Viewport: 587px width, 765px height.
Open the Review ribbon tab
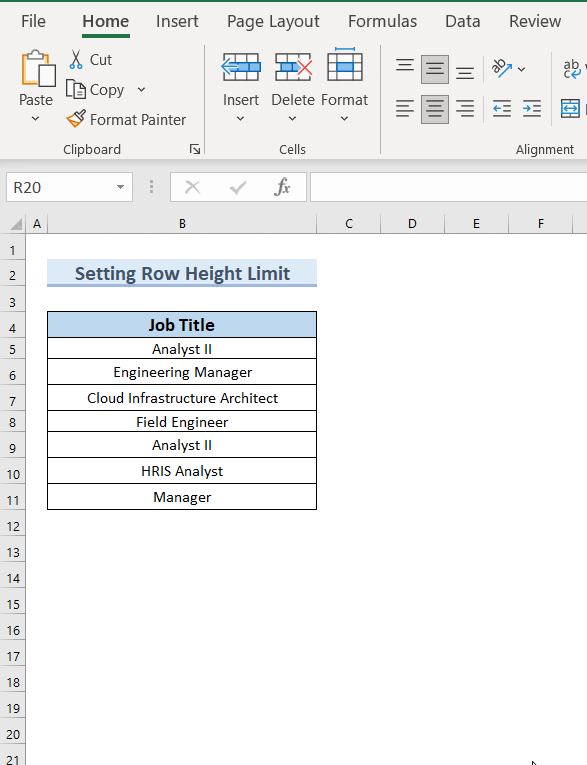pyautogui.click(x=535, y=21)
